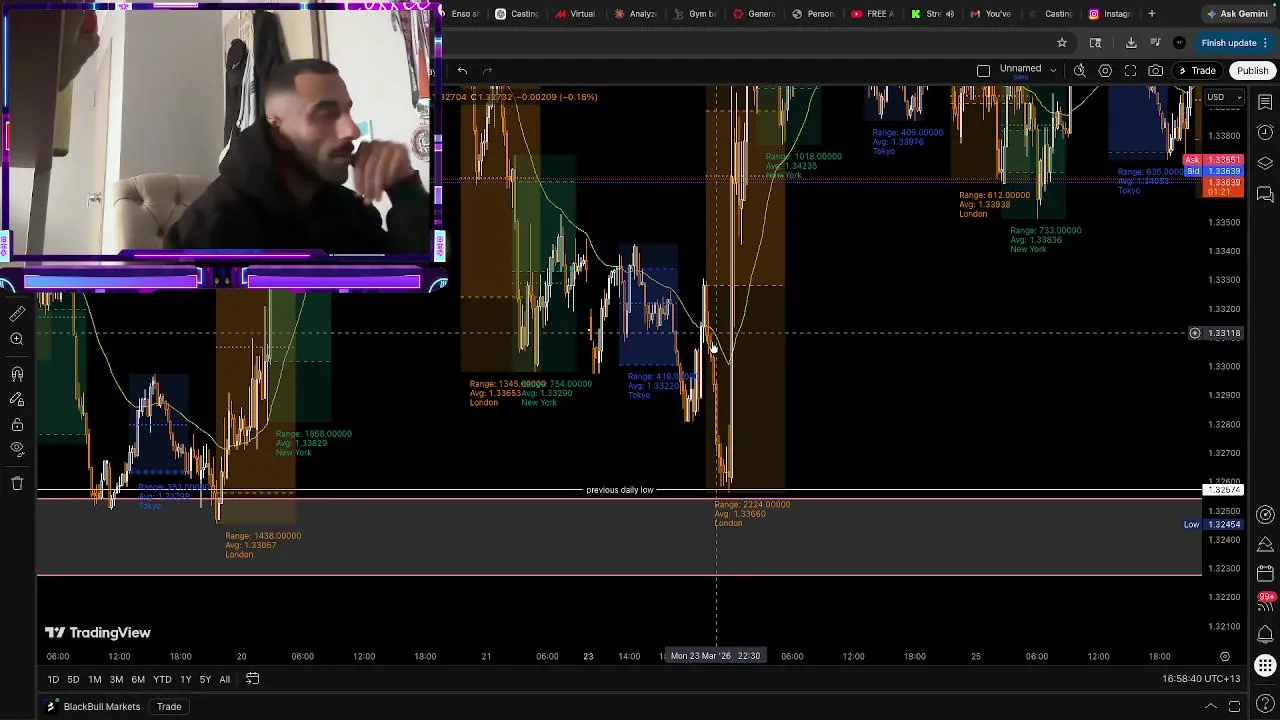
Task: Select the 1Y date range
Action: 185,680
